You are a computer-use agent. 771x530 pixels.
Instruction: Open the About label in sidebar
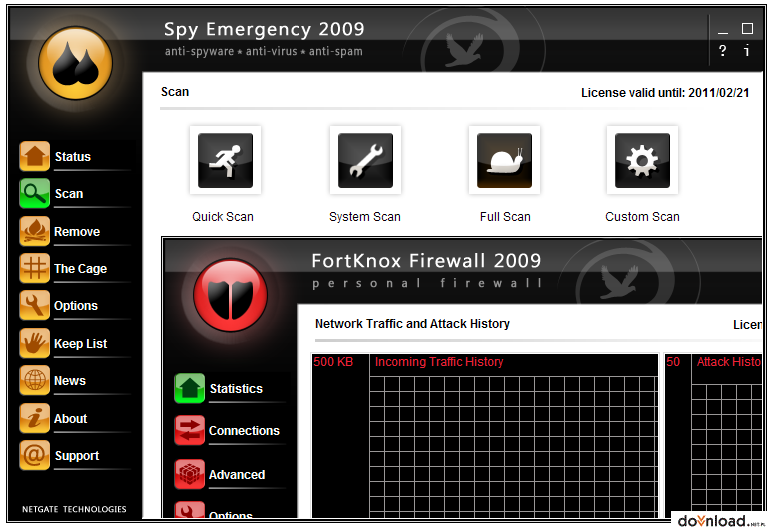coord(70,419)
